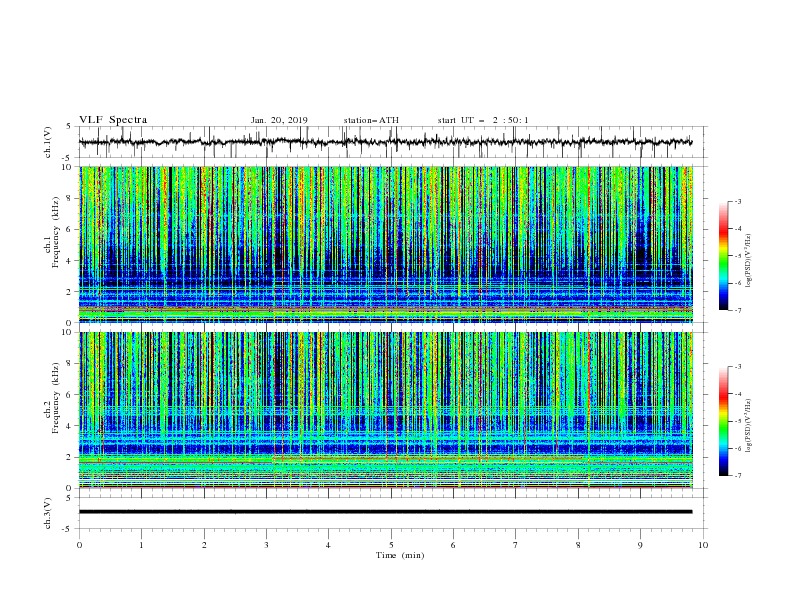Click tick label '7' on the time axis
Viewport: 792px width, 612px height.
pyautogui.click(x=516, y=545)
